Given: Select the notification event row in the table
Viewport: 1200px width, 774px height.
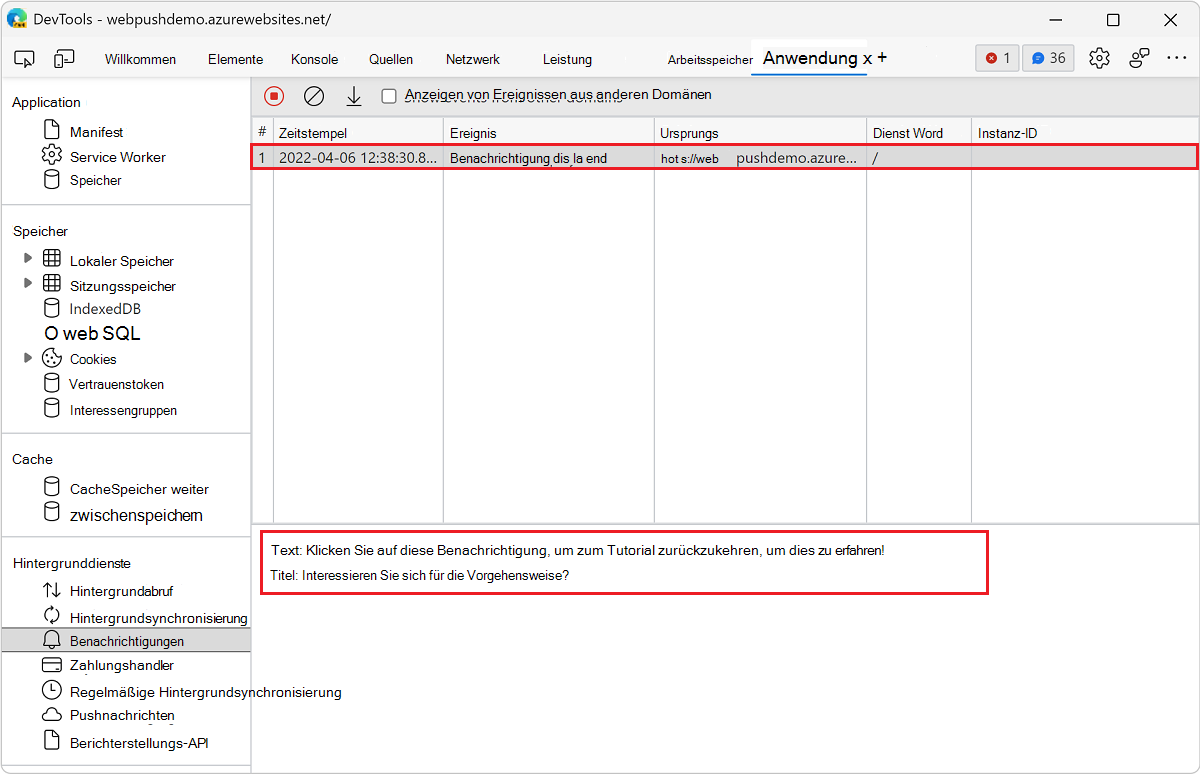Looking at the screenshot, I should (600, 157).
